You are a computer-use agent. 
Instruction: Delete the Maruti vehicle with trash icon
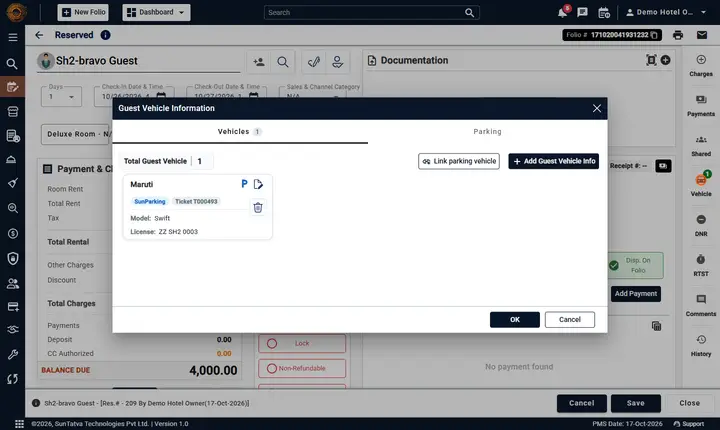[x=258, y=207]
